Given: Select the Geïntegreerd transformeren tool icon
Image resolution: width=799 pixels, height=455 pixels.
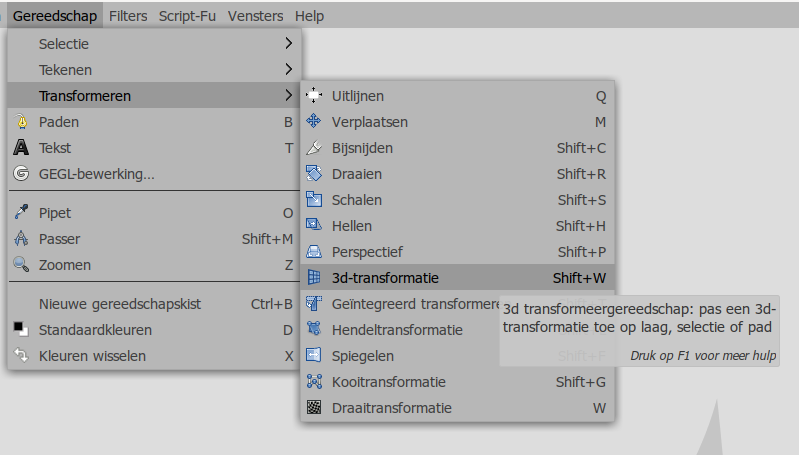Looking at the screenshot, I should 314,303.
